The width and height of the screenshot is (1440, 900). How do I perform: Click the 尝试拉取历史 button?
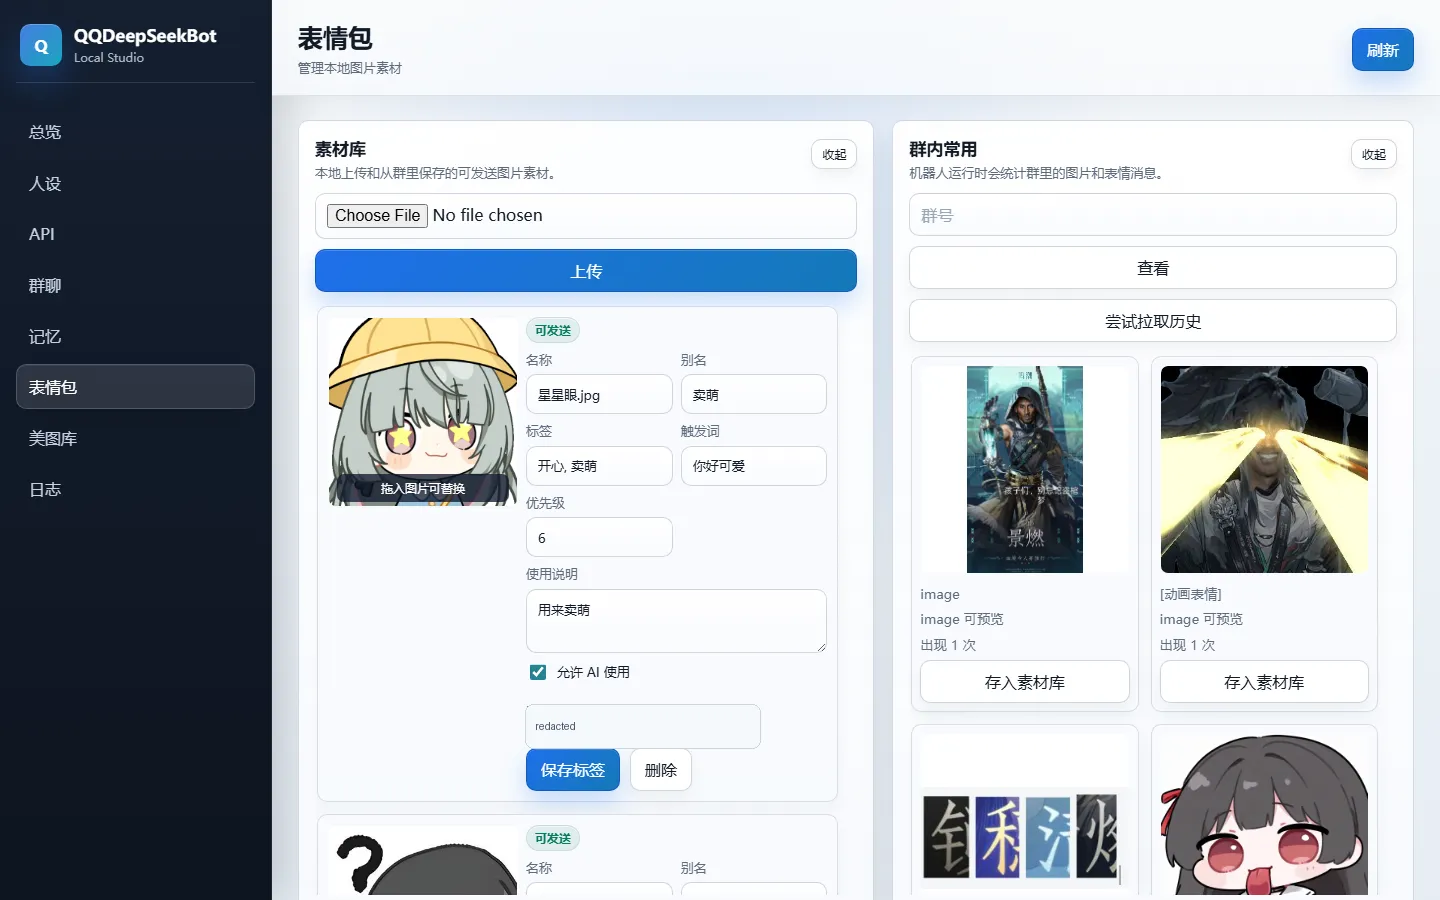pos(1153,321)
